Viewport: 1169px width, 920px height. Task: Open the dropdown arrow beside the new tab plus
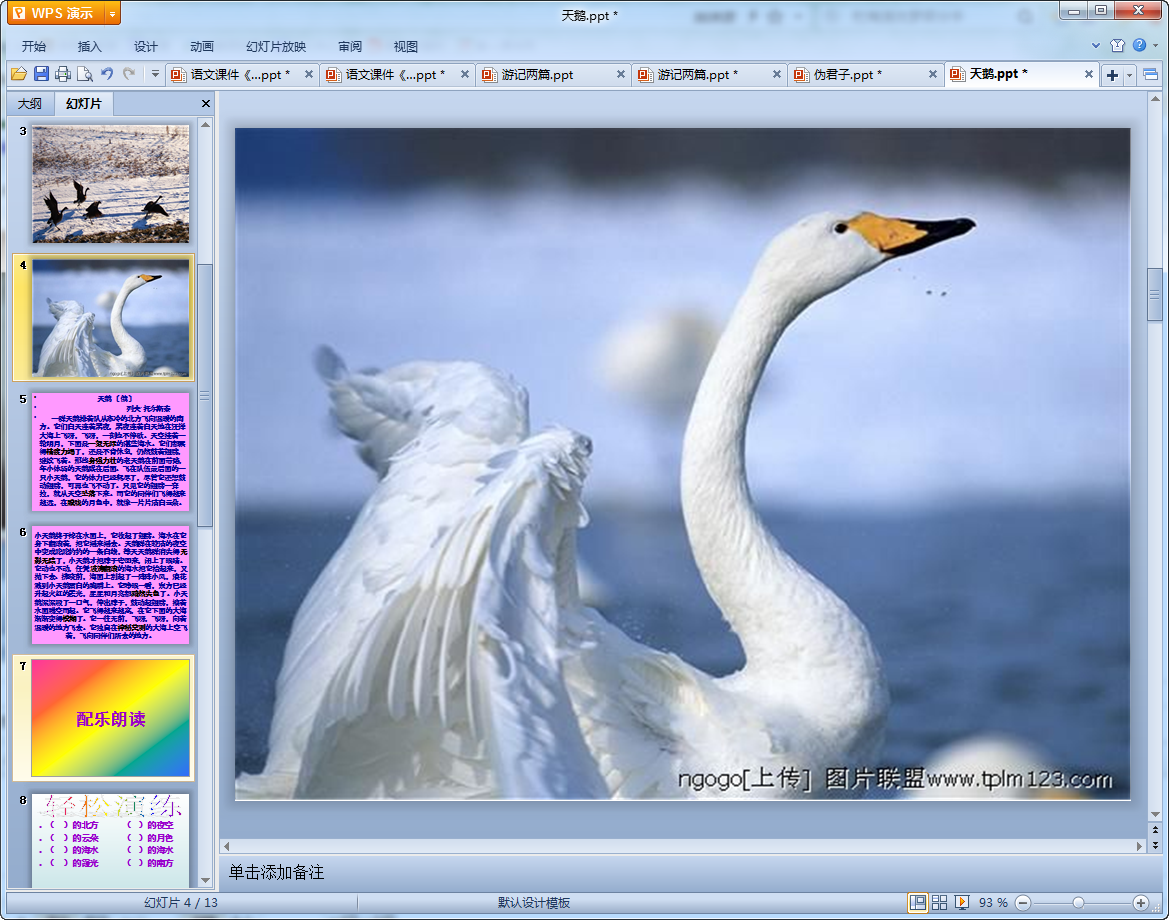click(x=1130, y=75)
